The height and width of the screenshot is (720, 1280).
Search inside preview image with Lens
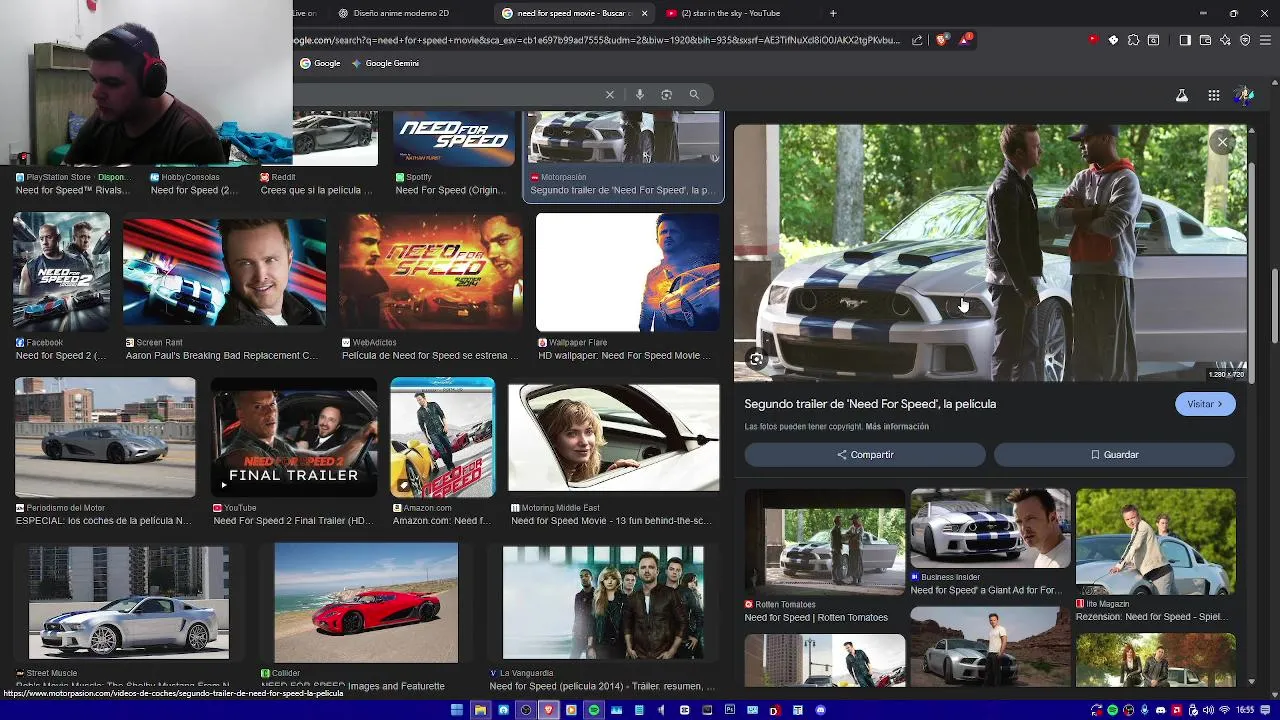(x=757, y=359)
